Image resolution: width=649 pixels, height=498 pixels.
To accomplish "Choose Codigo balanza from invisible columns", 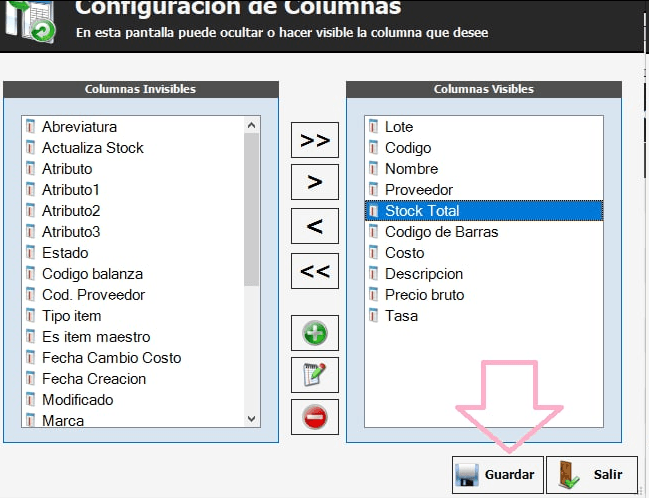I will [x=92, y=274].
